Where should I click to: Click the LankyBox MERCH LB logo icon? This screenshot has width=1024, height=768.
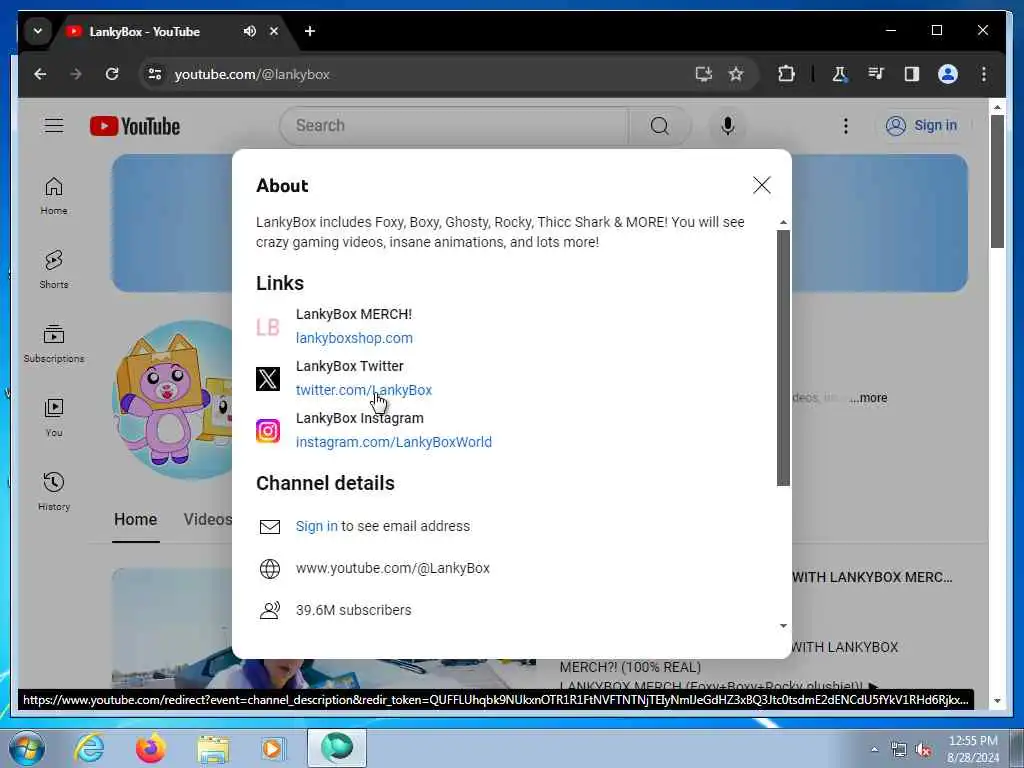click(268, 327)
